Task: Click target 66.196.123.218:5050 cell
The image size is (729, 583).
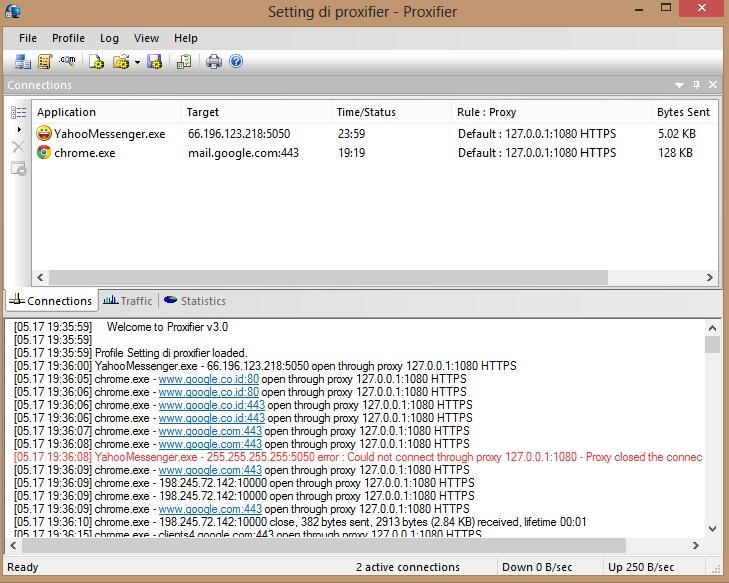Action: [x=239, y=134]
